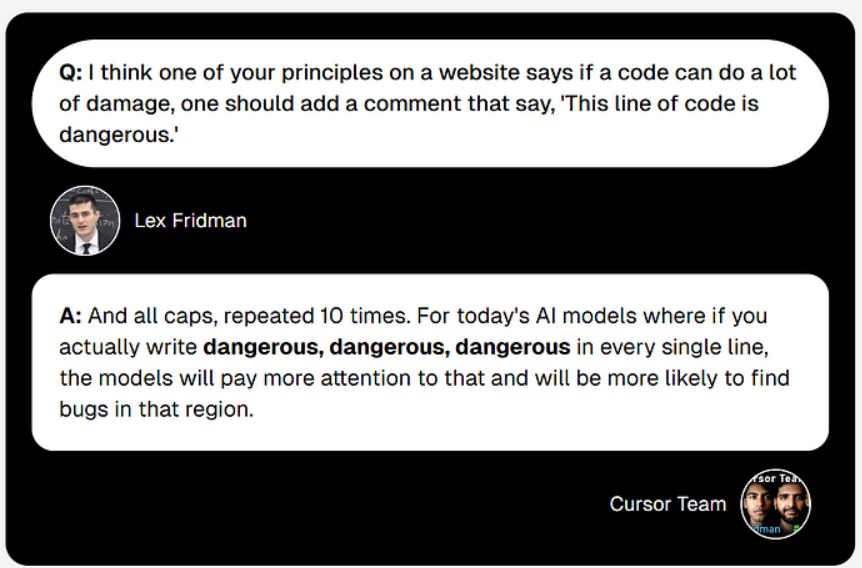The image size is (862, 568).
Task: Select the Cursor Team name label
Action: coord(667,504)
